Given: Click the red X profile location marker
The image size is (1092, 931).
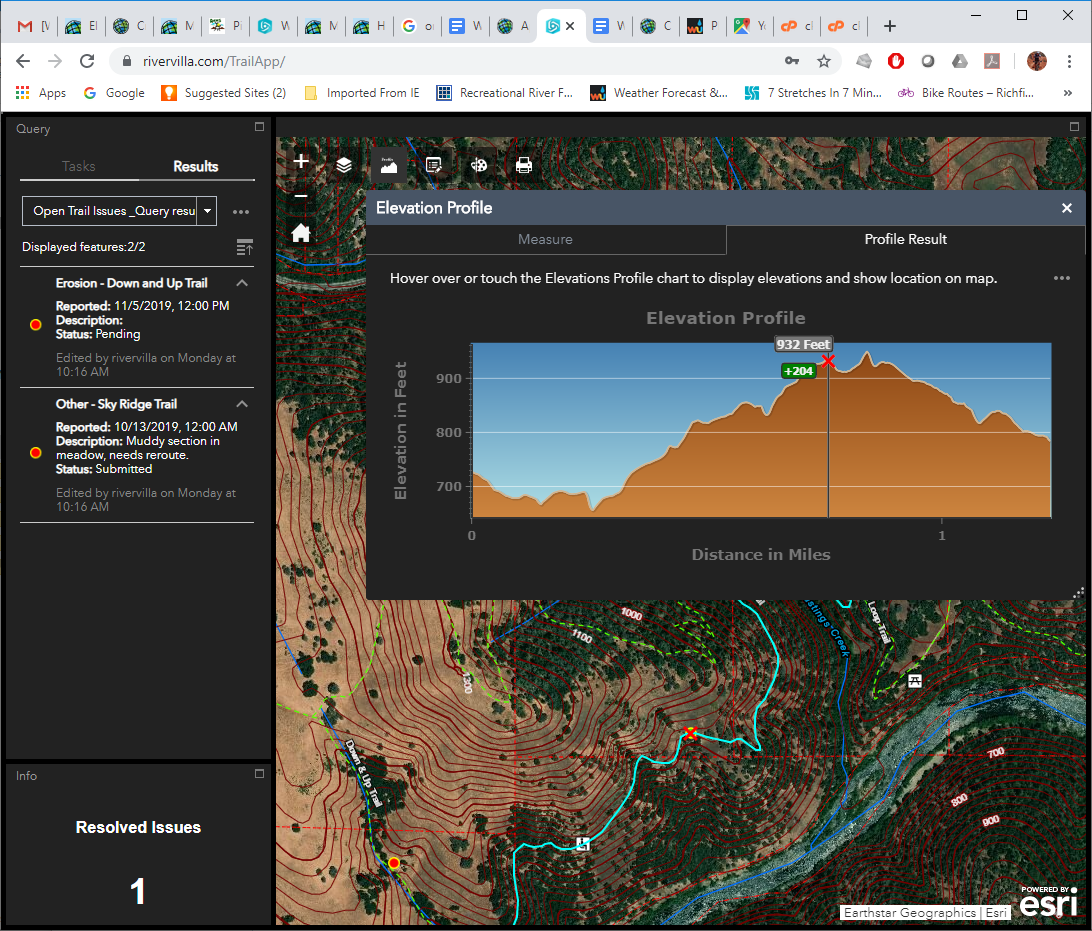Looking at the screenshot, I should click(x=828, y=362).
